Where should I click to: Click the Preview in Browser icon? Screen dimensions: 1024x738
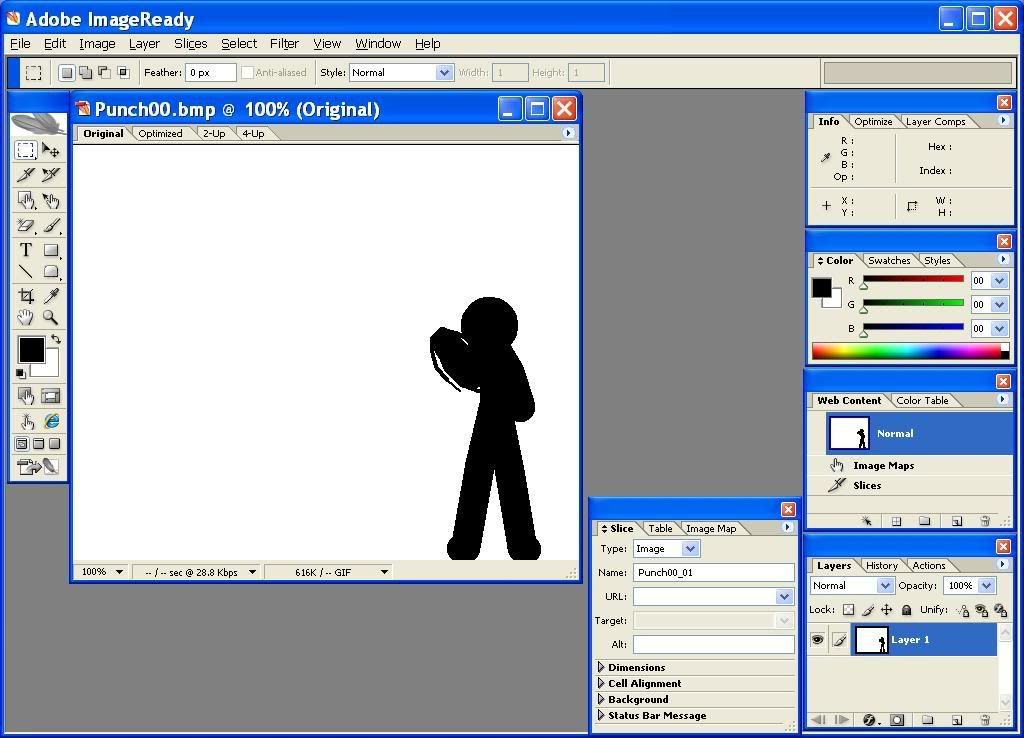click(51, 421)
